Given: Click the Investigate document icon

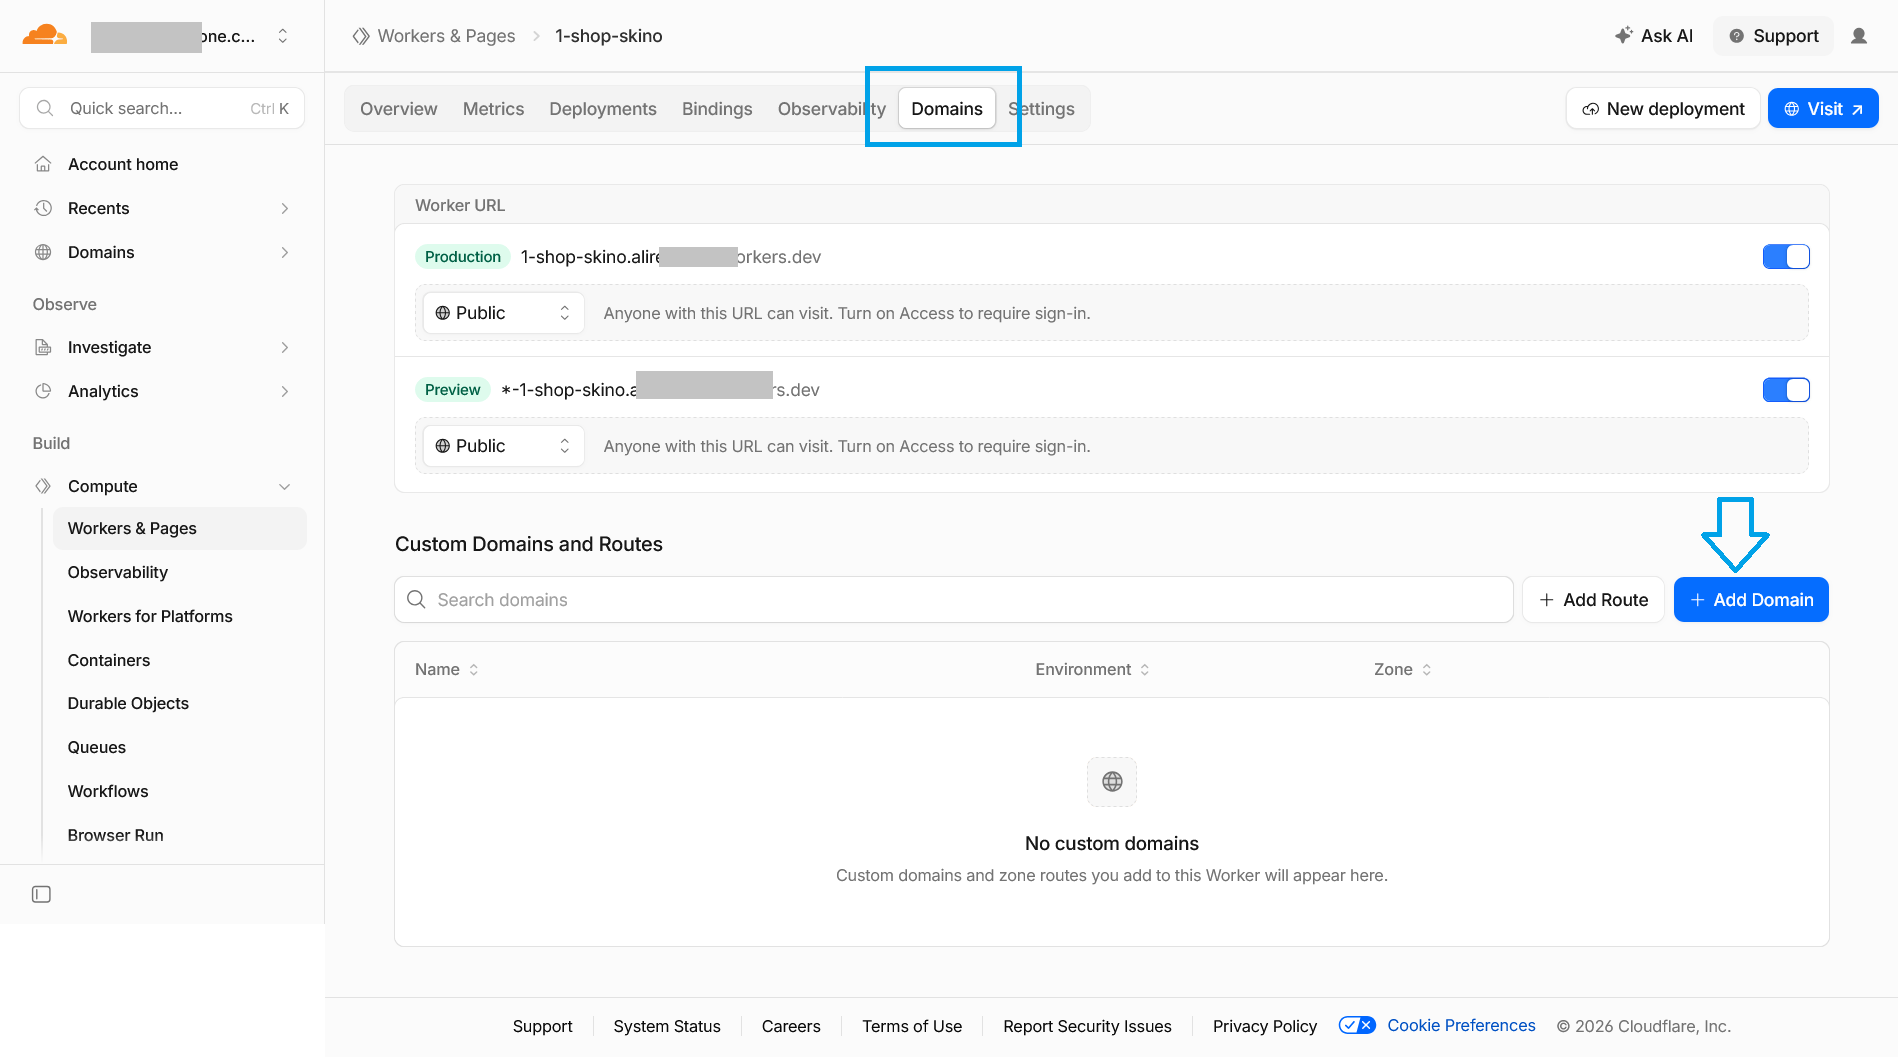Looking at the screenshot, I should 43,347.
